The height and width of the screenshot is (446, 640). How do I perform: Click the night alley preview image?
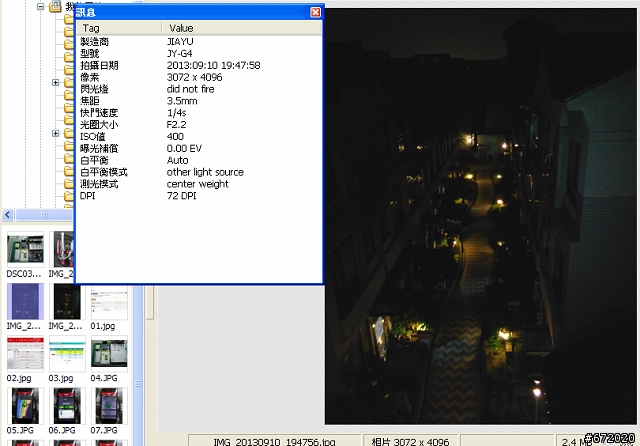click(480, 216)
